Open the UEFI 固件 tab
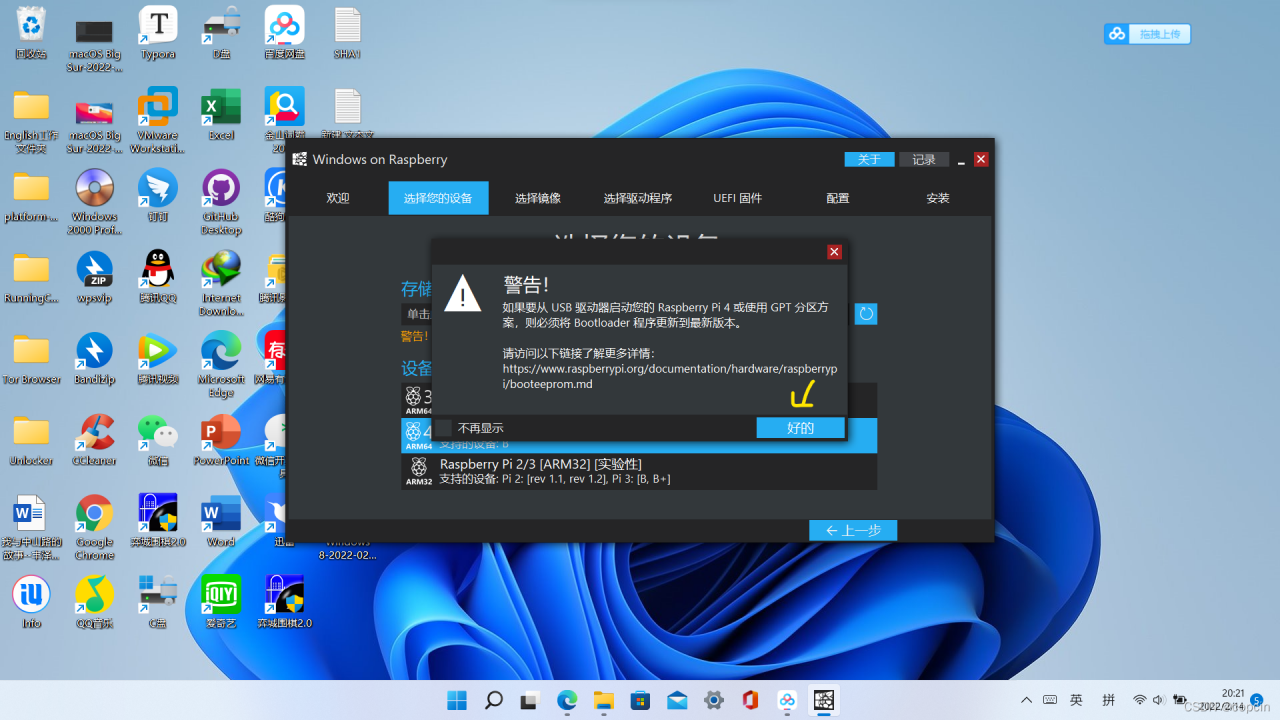This screenshot has width=1280, height=720. [x=738, y=198]
